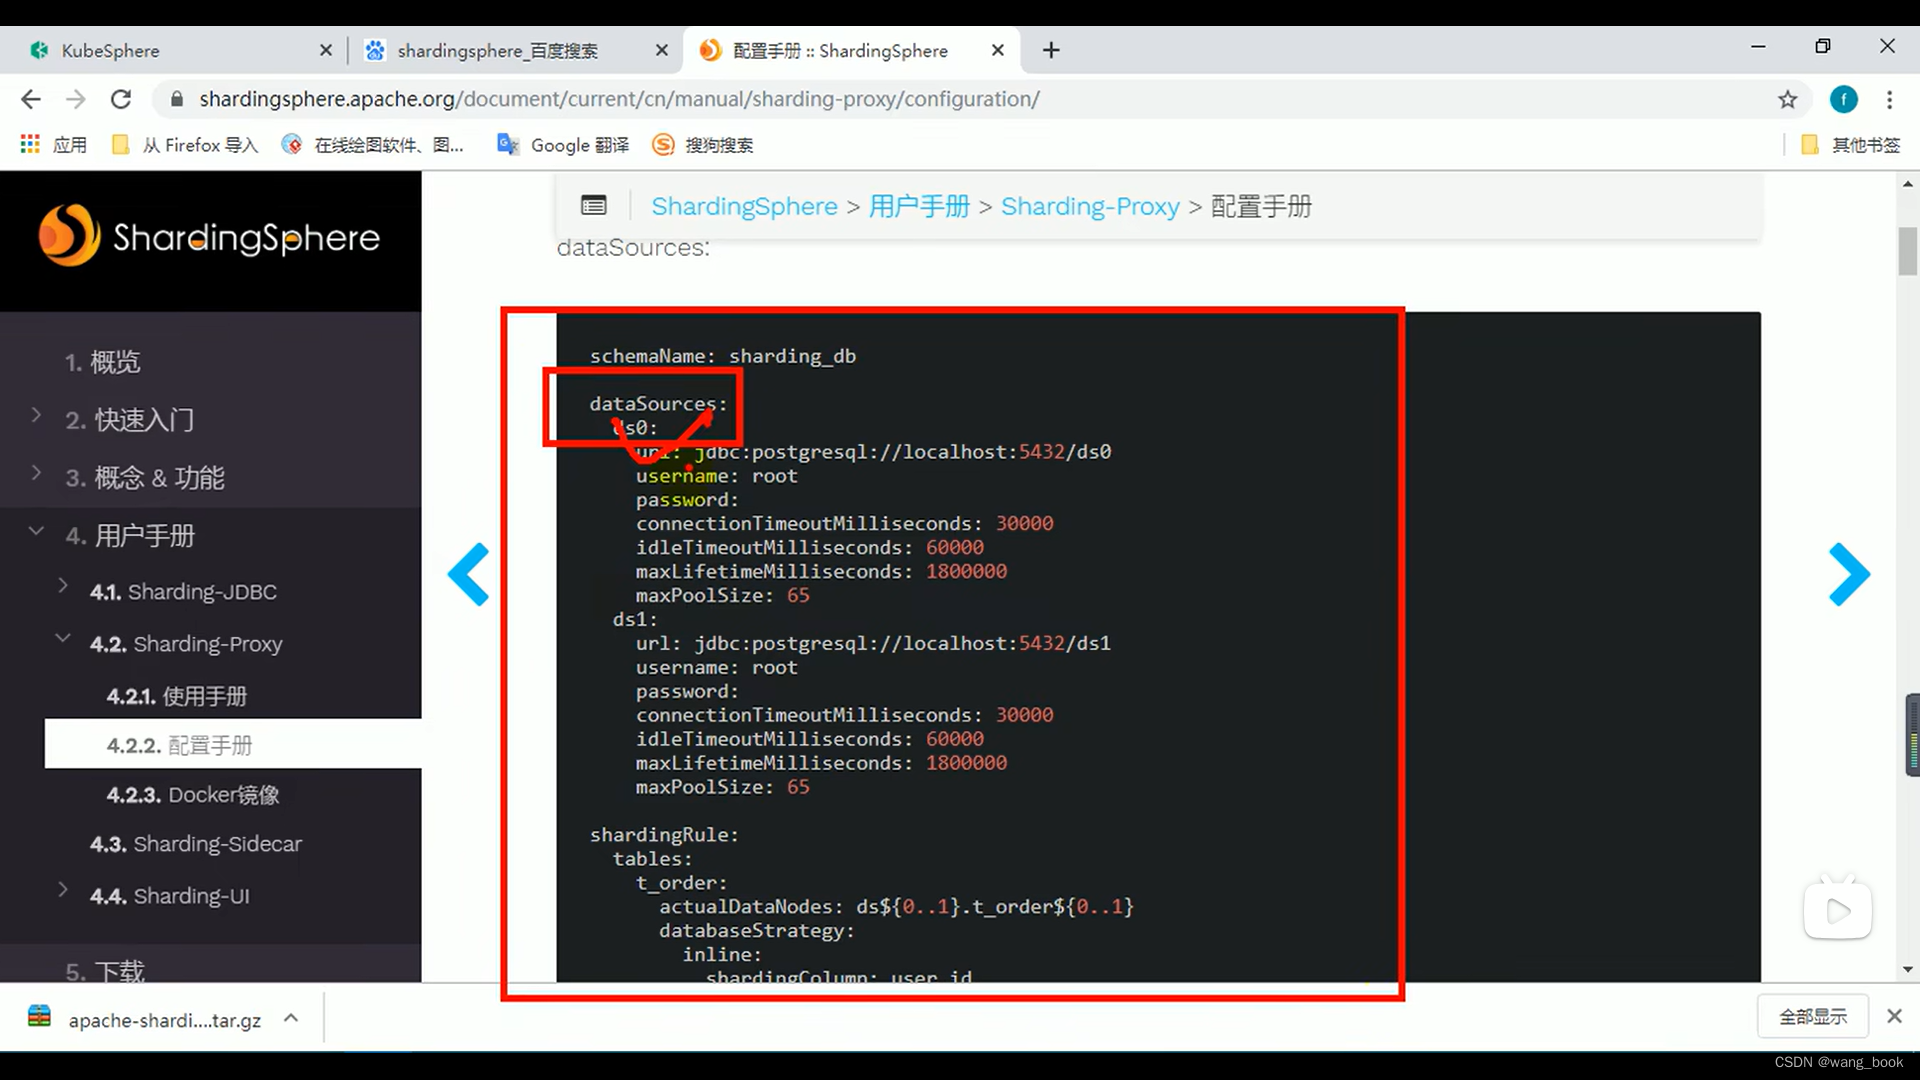Close the 配置手册 ShardingSphere tab

click(x=997, y=50)
